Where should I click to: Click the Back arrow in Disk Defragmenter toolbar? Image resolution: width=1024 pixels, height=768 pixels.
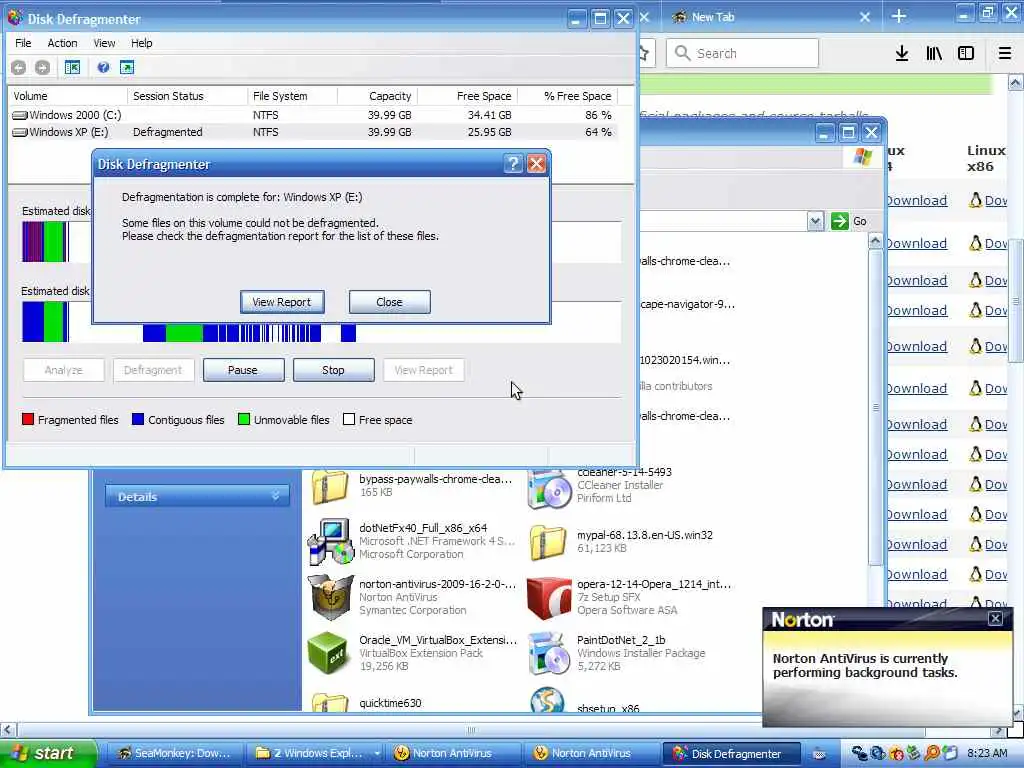(18, 67)
